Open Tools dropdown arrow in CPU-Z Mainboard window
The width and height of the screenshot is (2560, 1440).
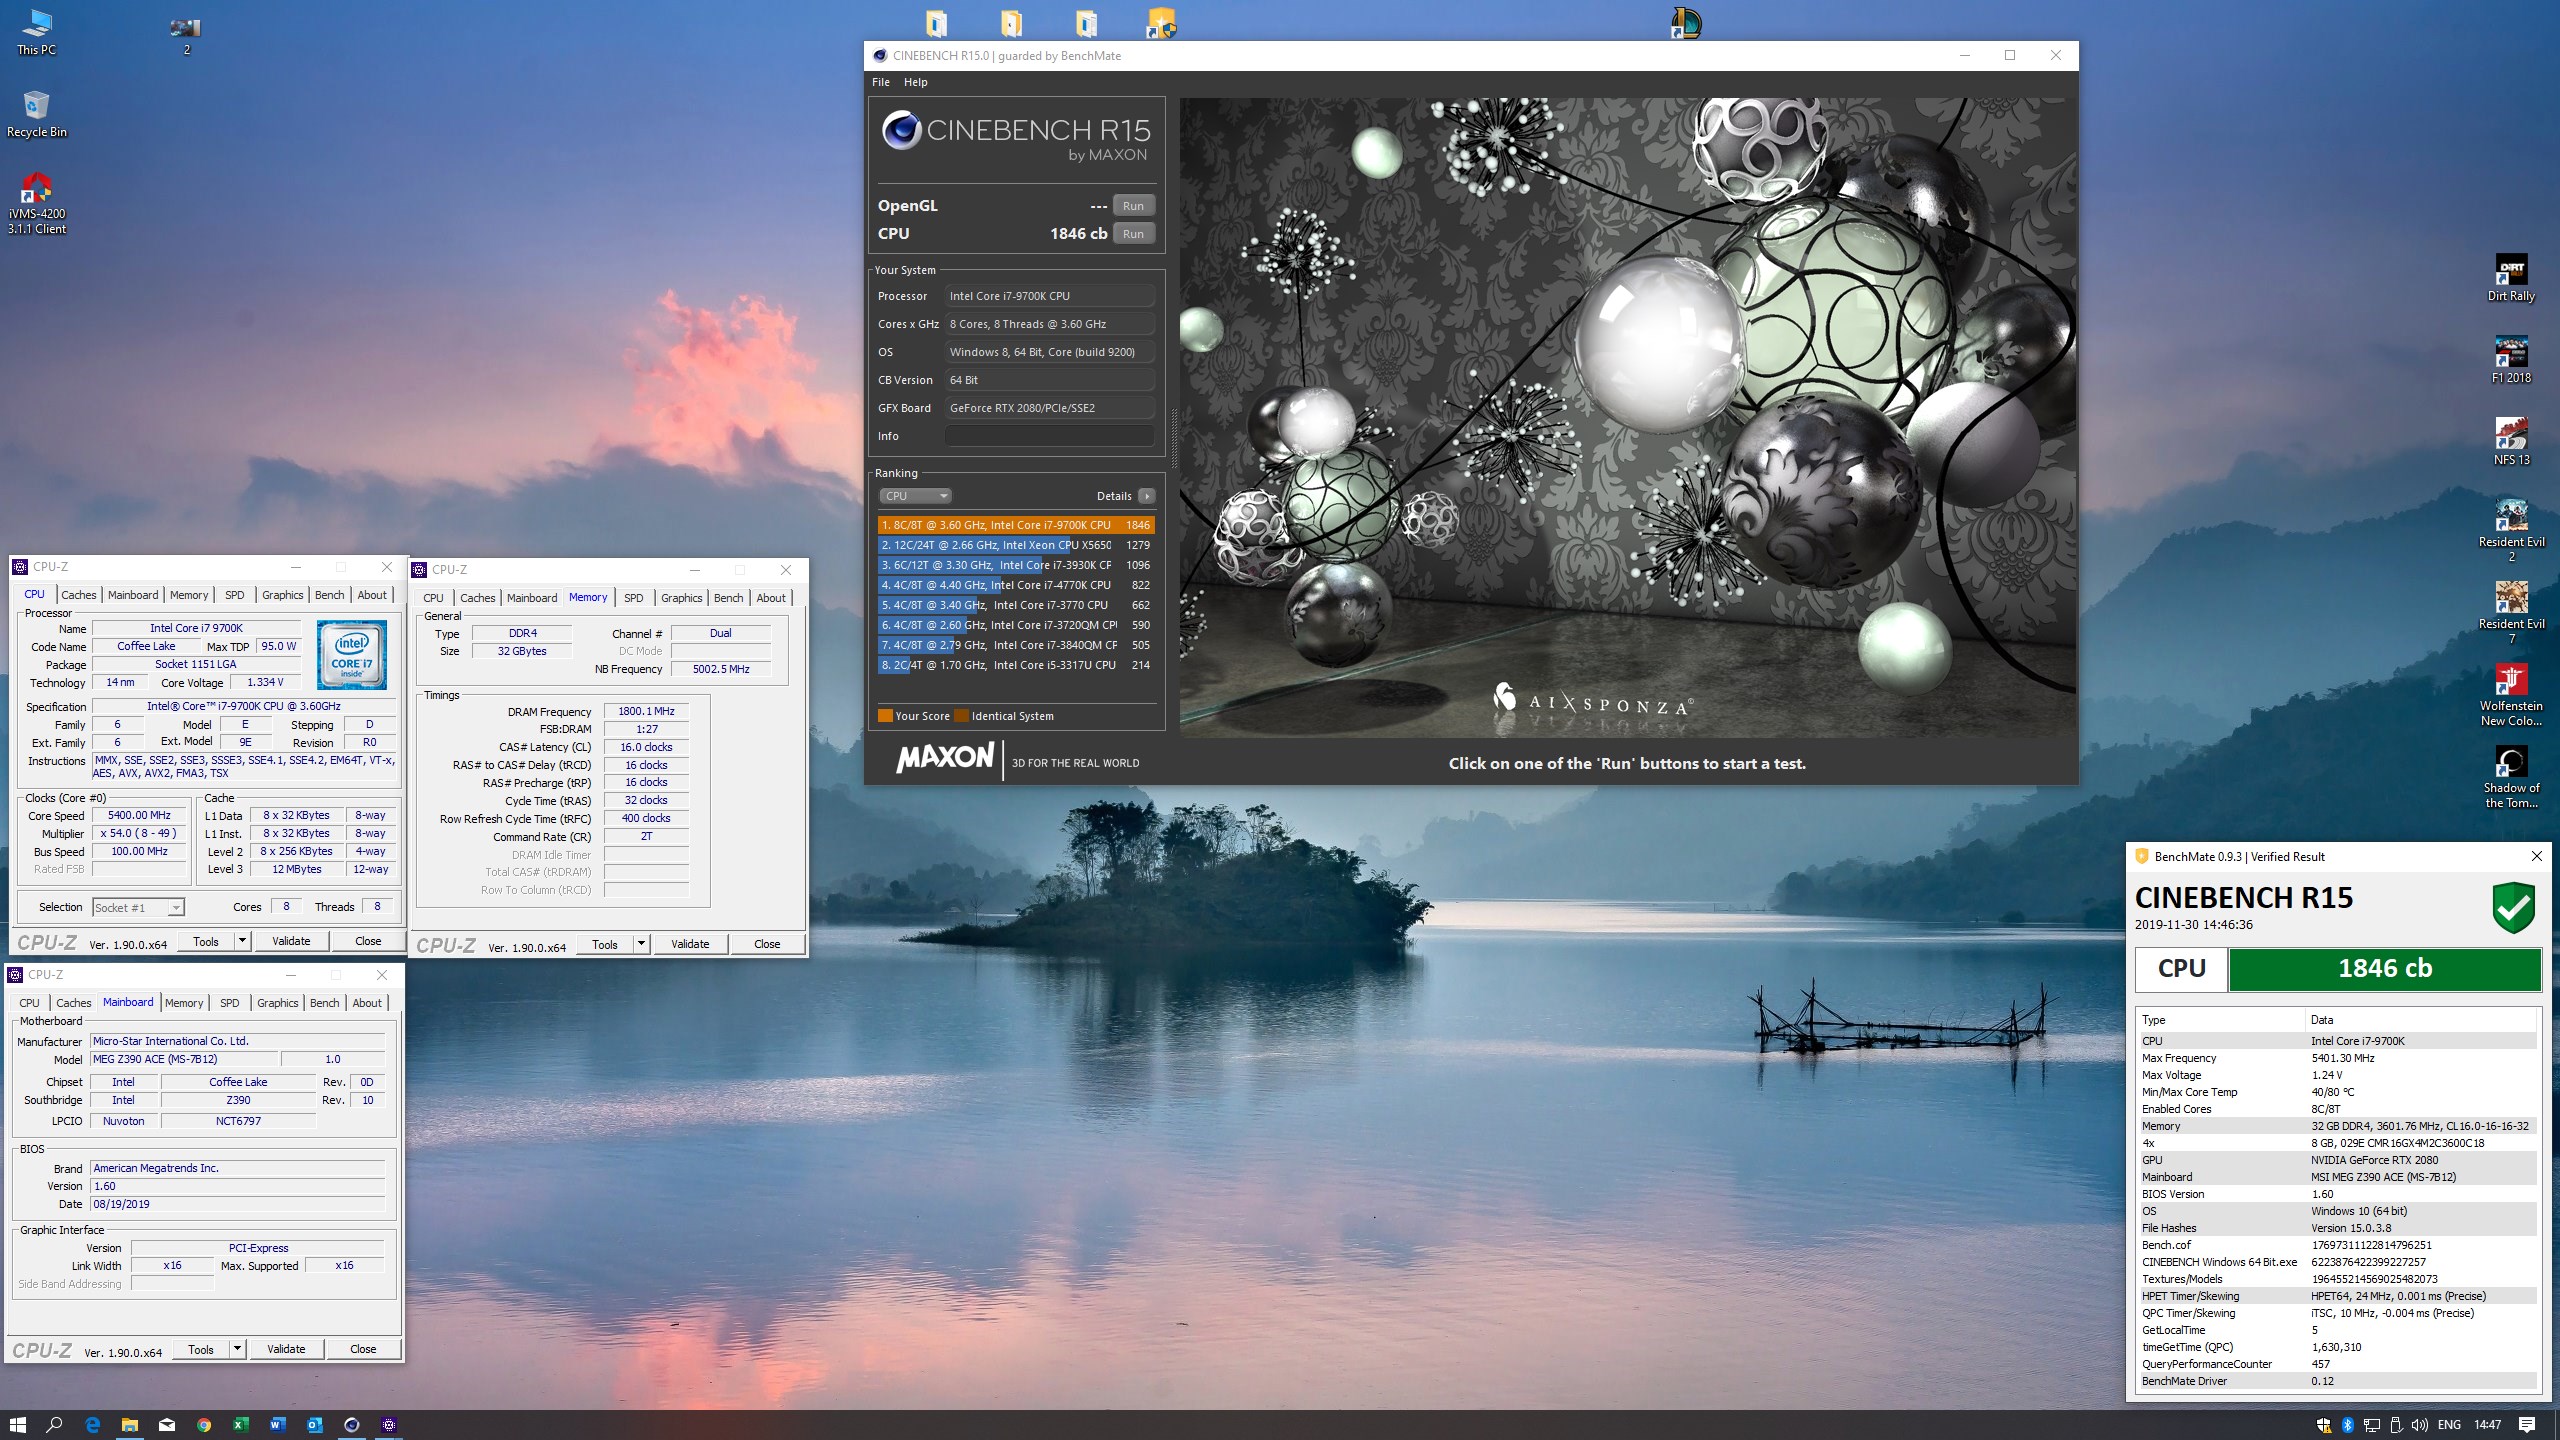coord(237,1349)
